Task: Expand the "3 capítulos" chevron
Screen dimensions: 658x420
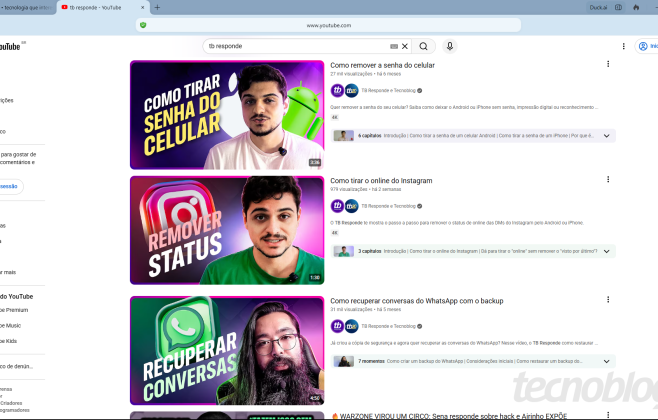Action: point(606,251)
